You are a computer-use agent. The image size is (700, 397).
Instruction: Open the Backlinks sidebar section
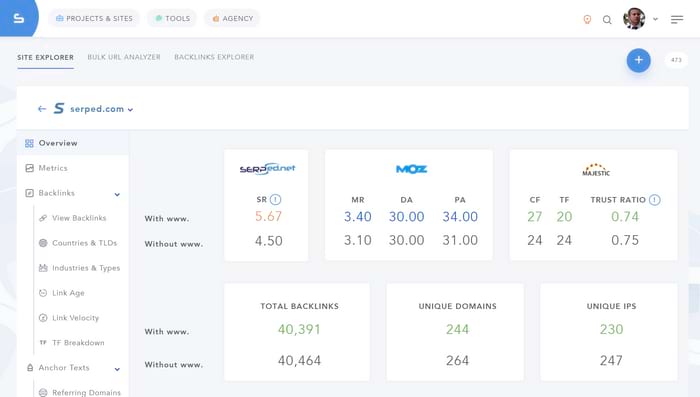click(x=57, y=193)
